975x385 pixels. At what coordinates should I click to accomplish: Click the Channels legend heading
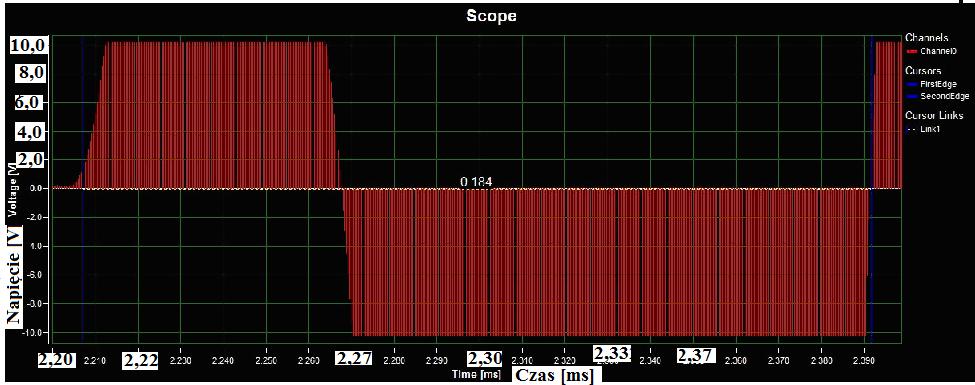click(926, 38)
